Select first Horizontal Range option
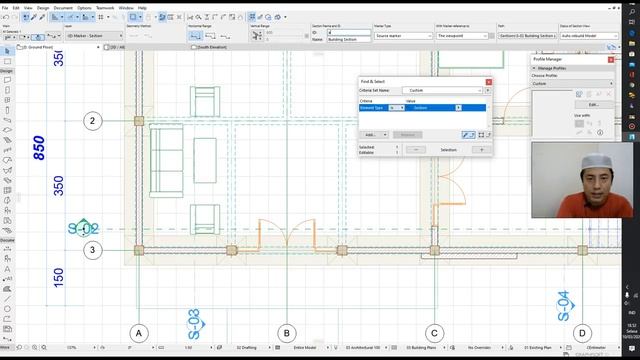Screen dimensions: 640x360 click(x=195, y=36)
